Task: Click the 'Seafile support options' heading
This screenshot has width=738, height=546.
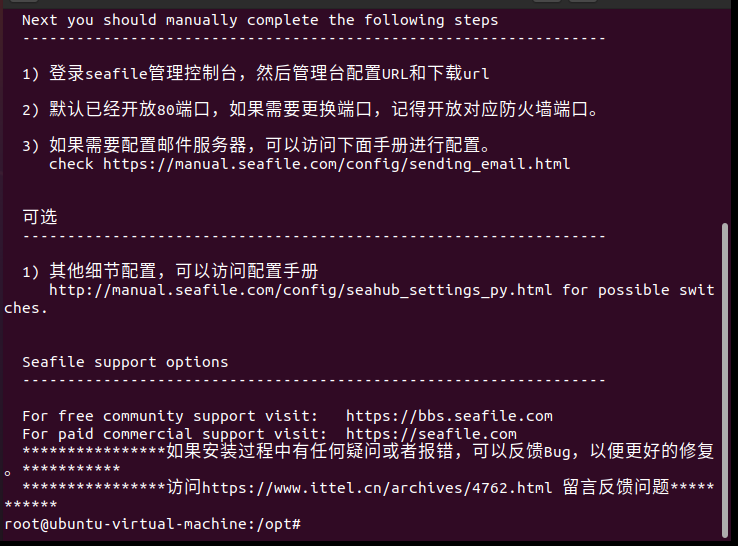Action: (125, 362)
